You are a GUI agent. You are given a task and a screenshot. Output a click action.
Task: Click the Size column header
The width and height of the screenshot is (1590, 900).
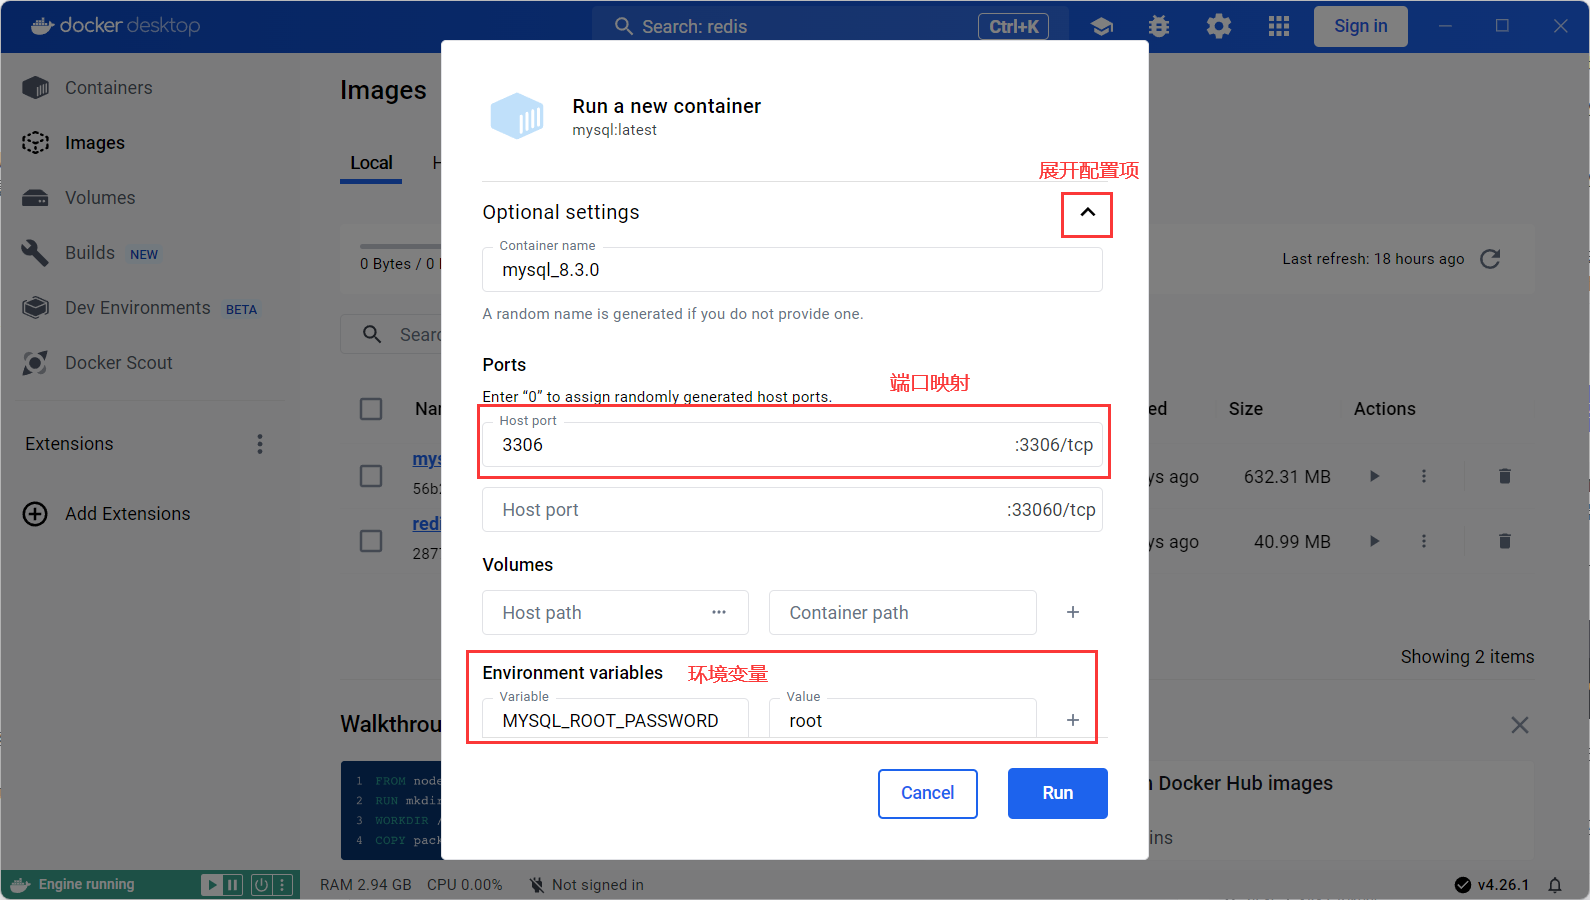[x=1246, y=409]
